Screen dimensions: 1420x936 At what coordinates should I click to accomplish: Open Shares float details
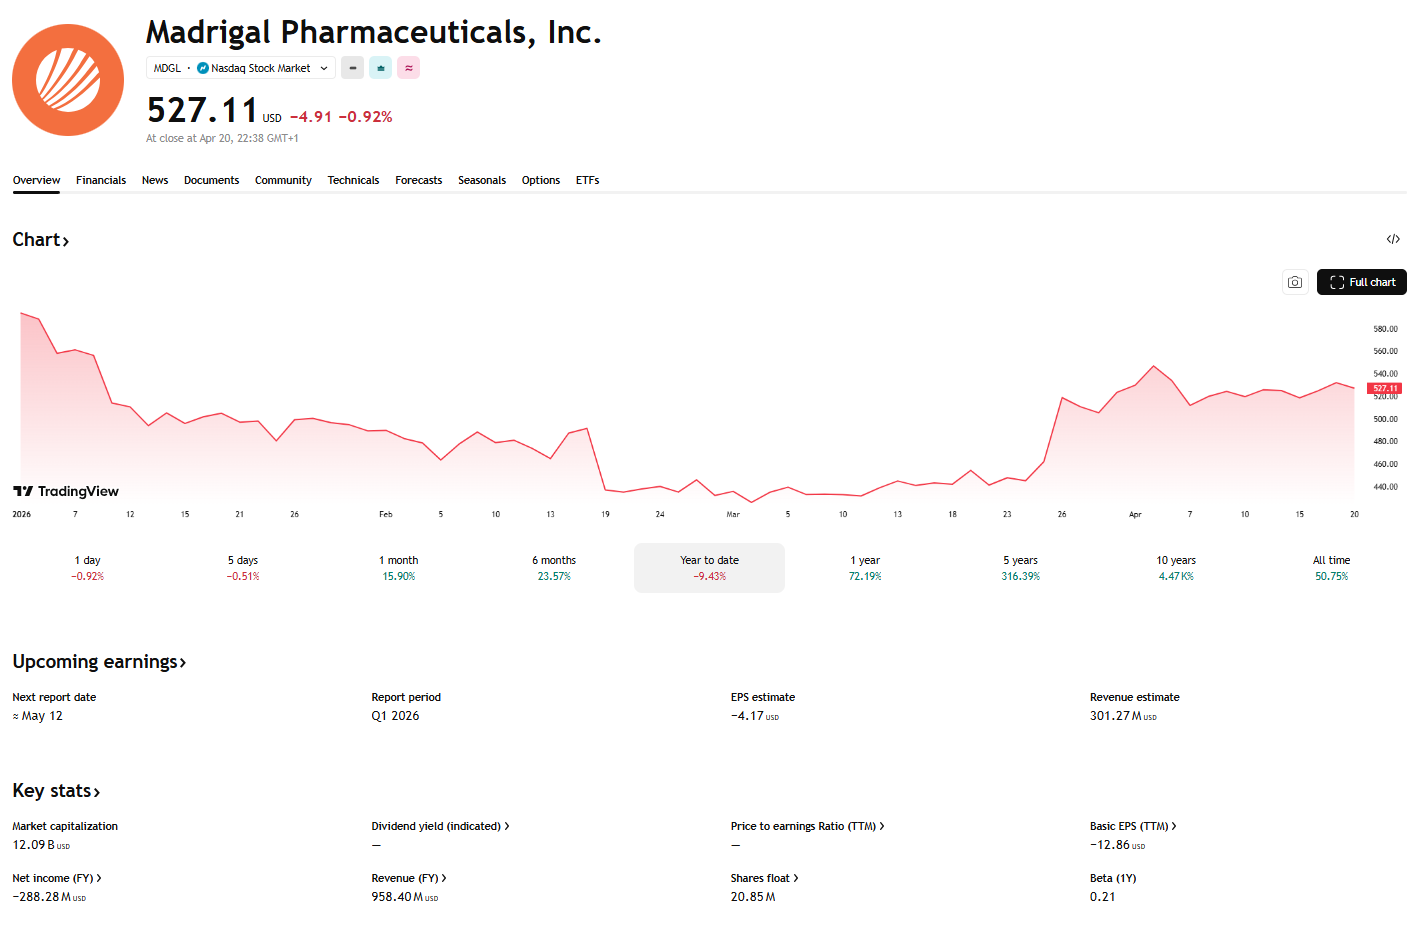click(x=764, y=878)
